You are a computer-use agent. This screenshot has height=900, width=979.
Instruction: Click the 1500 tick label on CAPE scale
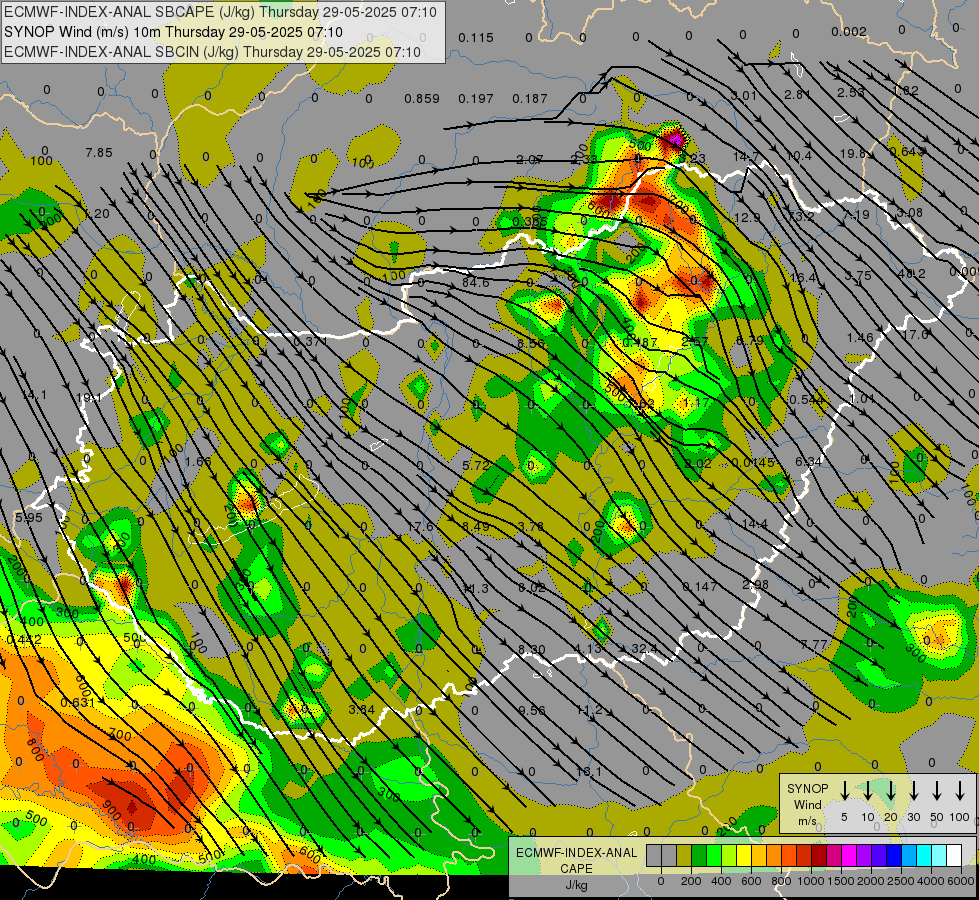pos(840,881)
